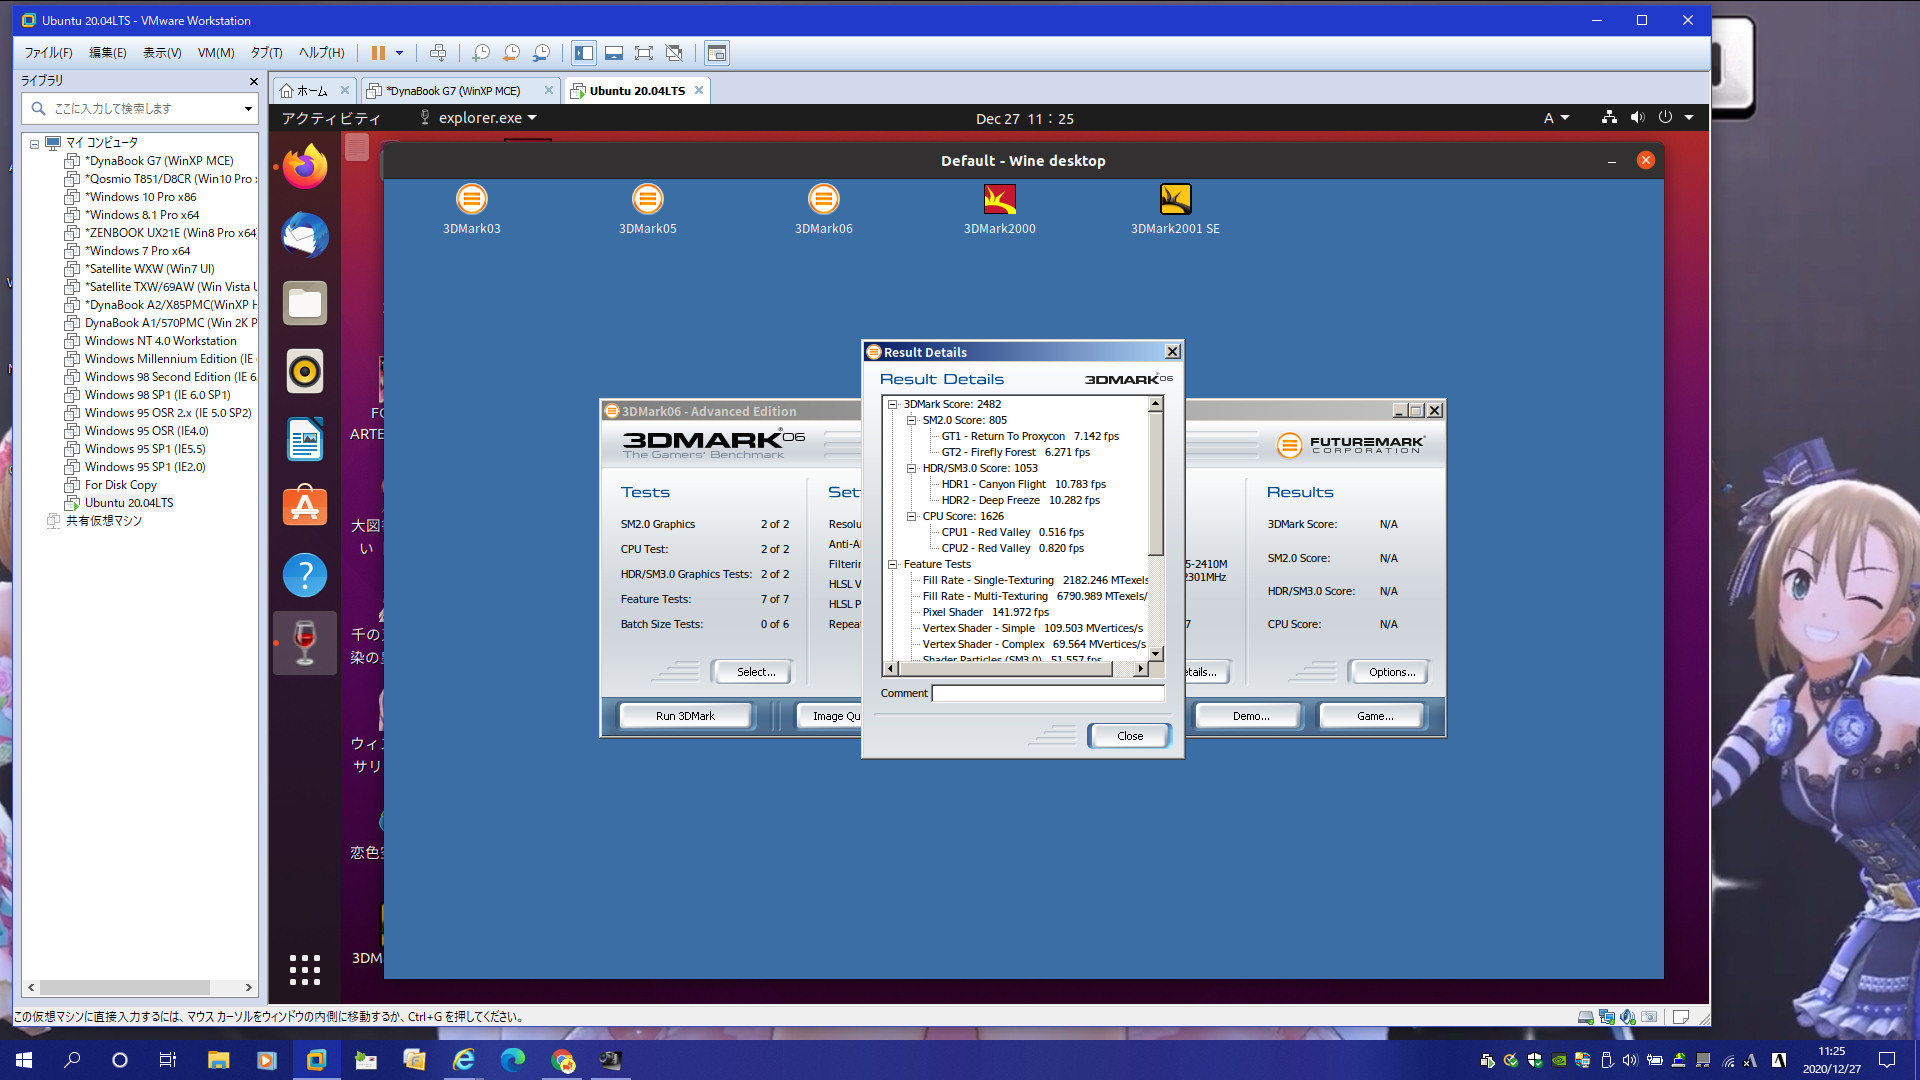Open the 編集(E) menu
1920x1080 pixels.
[x=108, y=53]
